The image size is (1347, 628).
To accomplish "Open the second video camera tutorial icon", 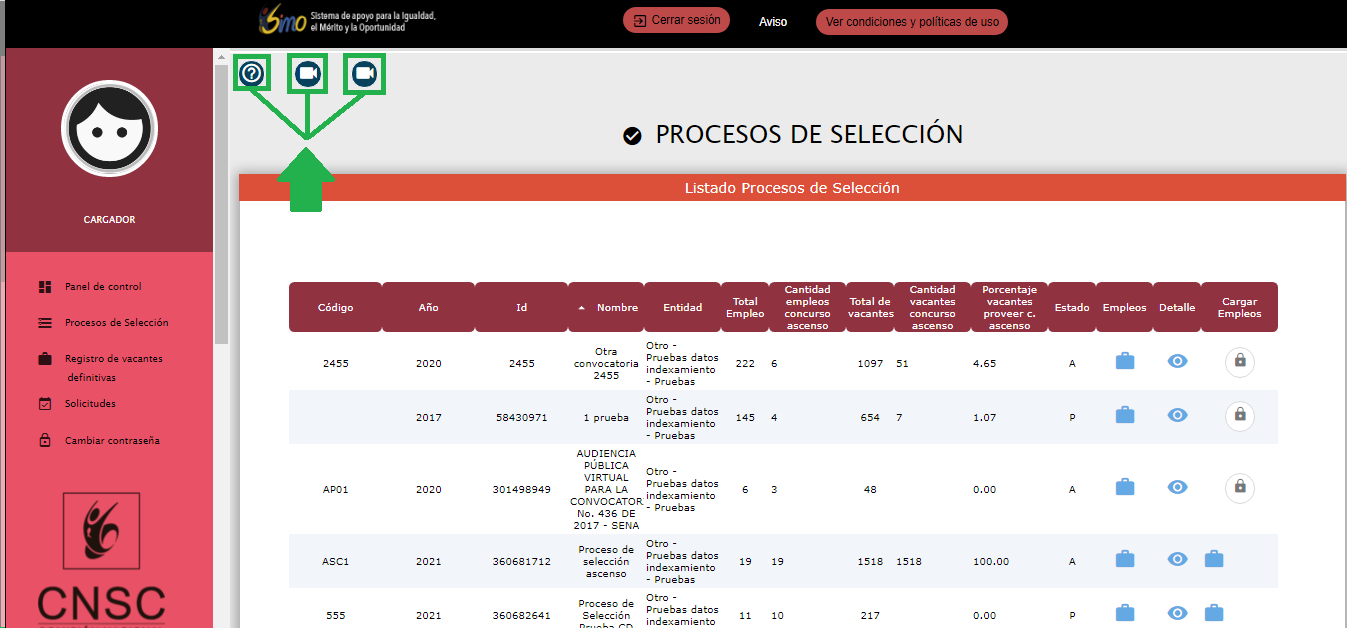I will (364, 73).
